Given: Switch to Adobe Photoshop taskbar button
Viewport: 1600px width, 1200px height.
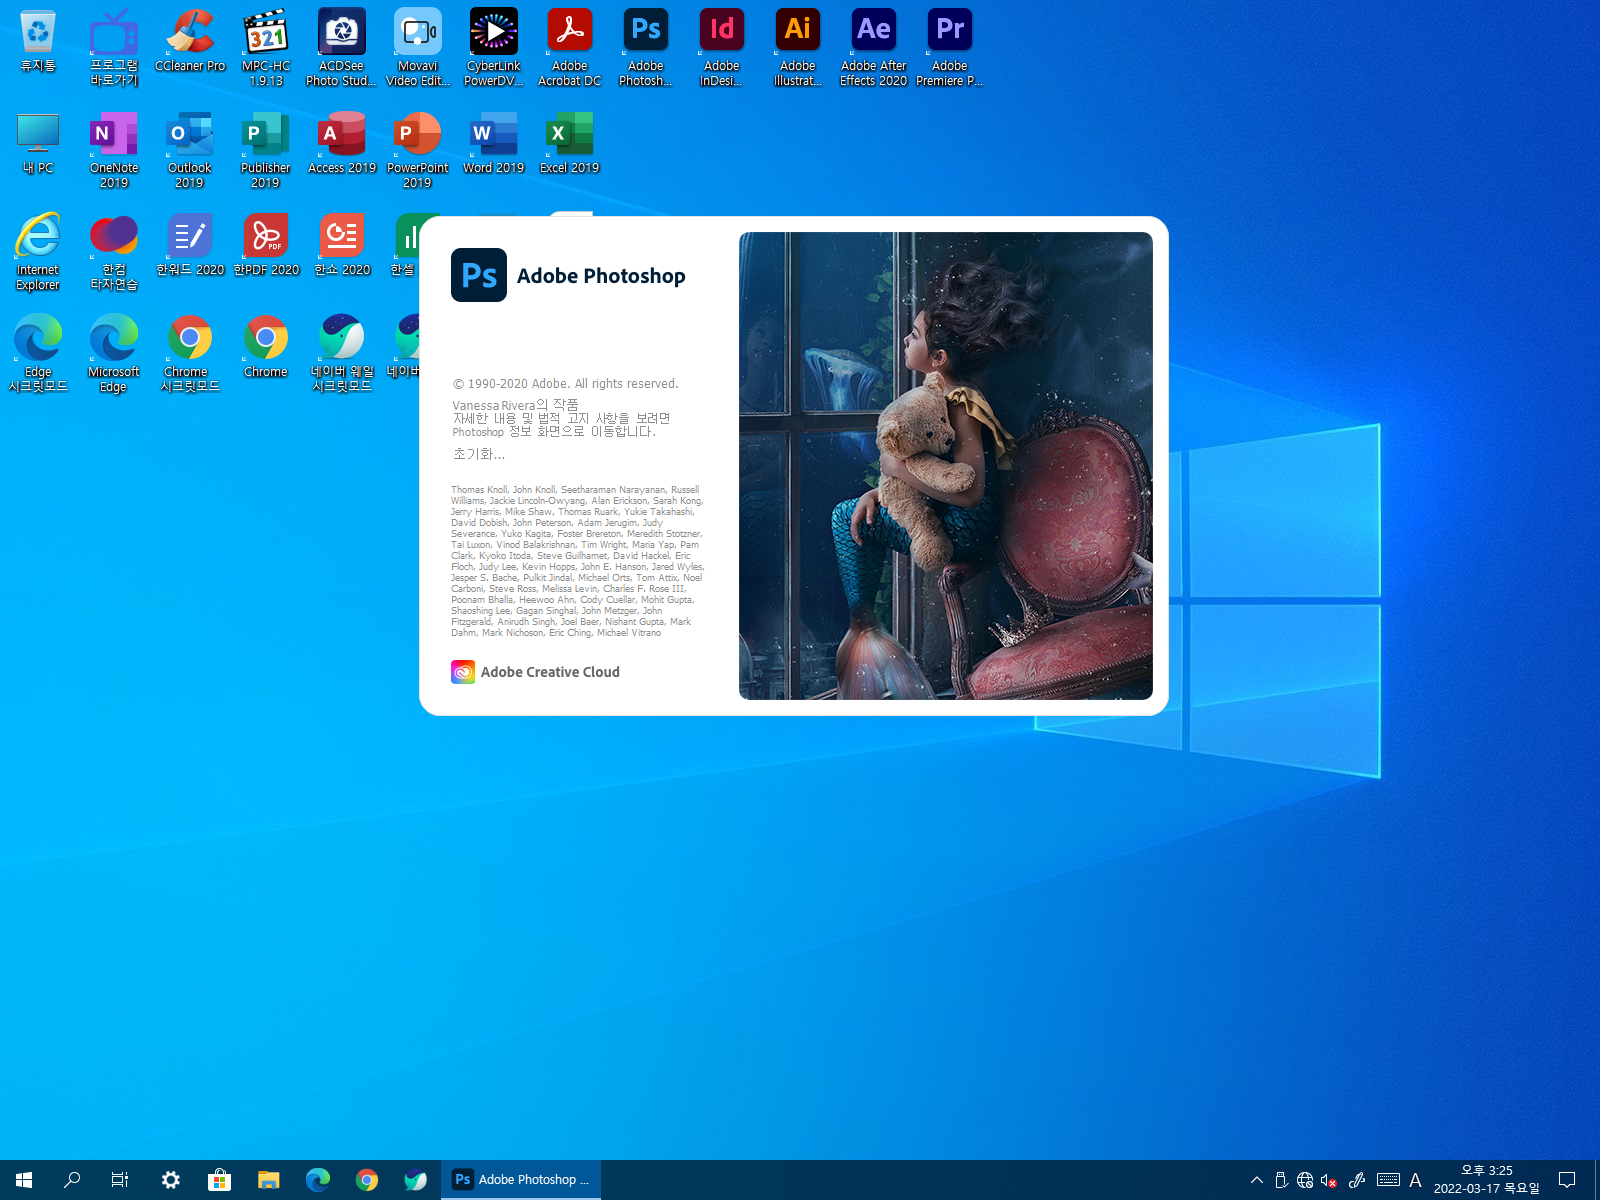Looking at the screenshot, I should click(521, 1180).
